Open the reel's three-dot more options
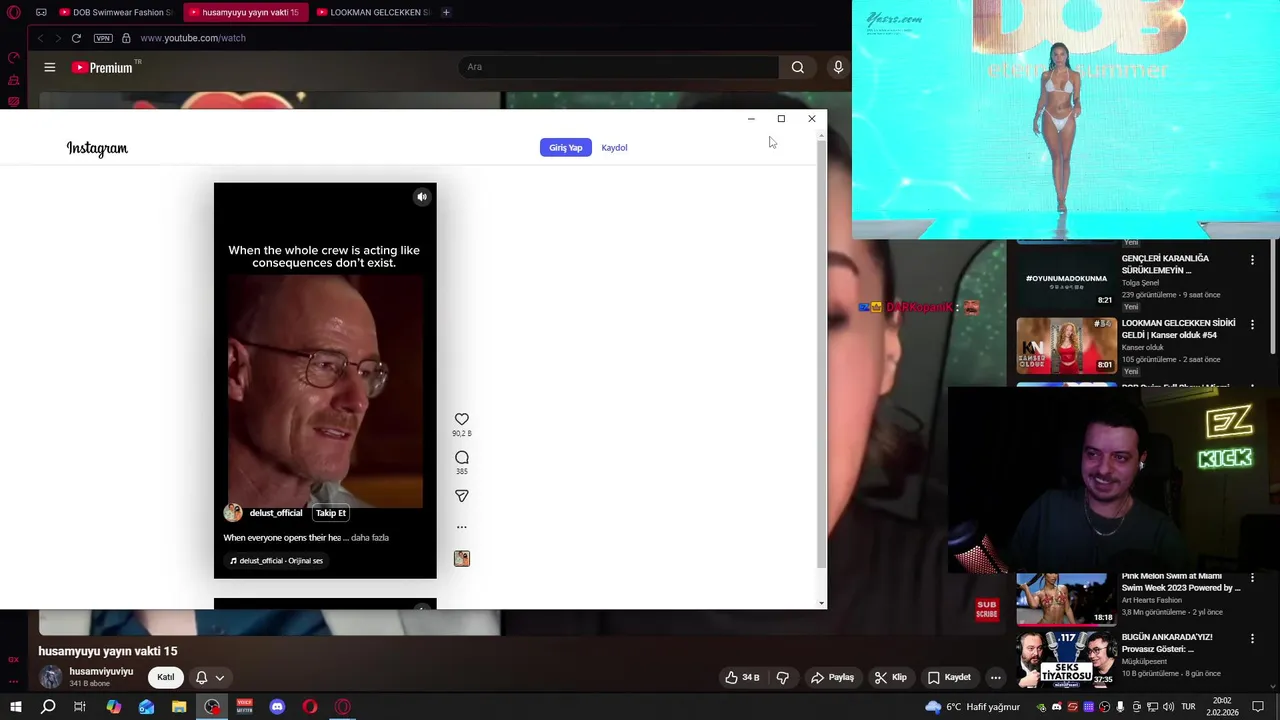Screen dimensions: 1280x720 [x=461, y=527]
